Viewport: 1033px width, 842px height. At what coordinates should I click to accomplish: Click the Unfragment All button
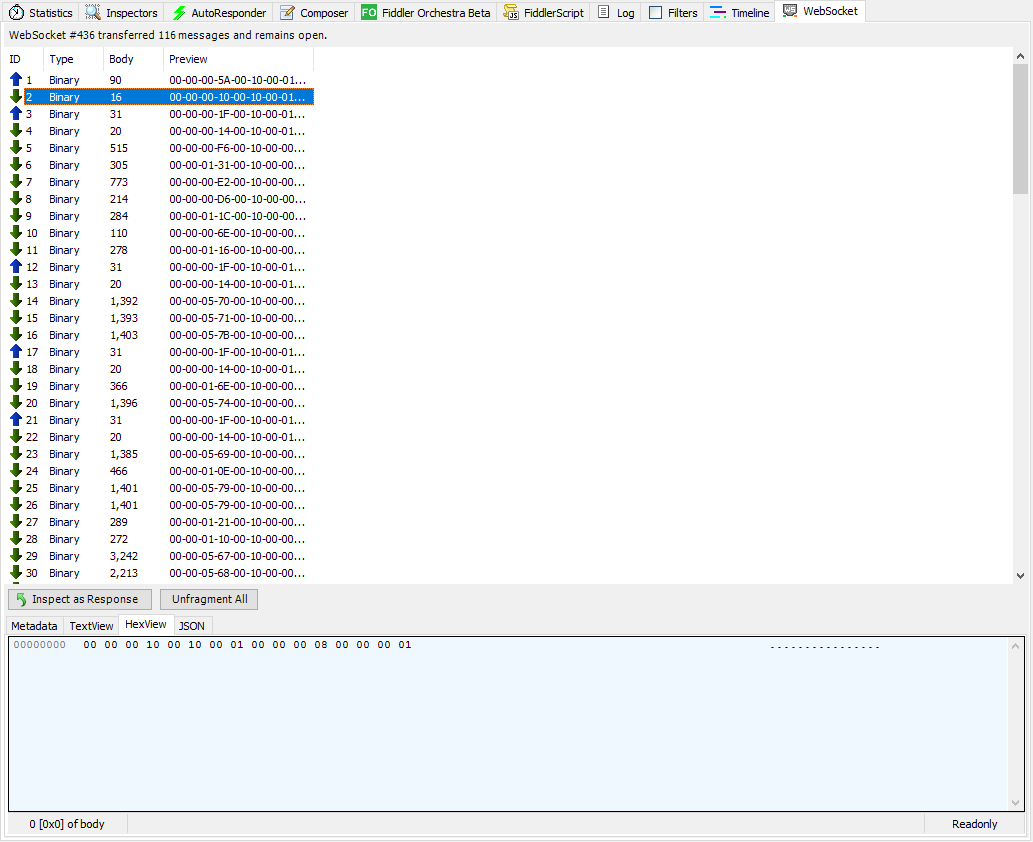click(209, 599)
